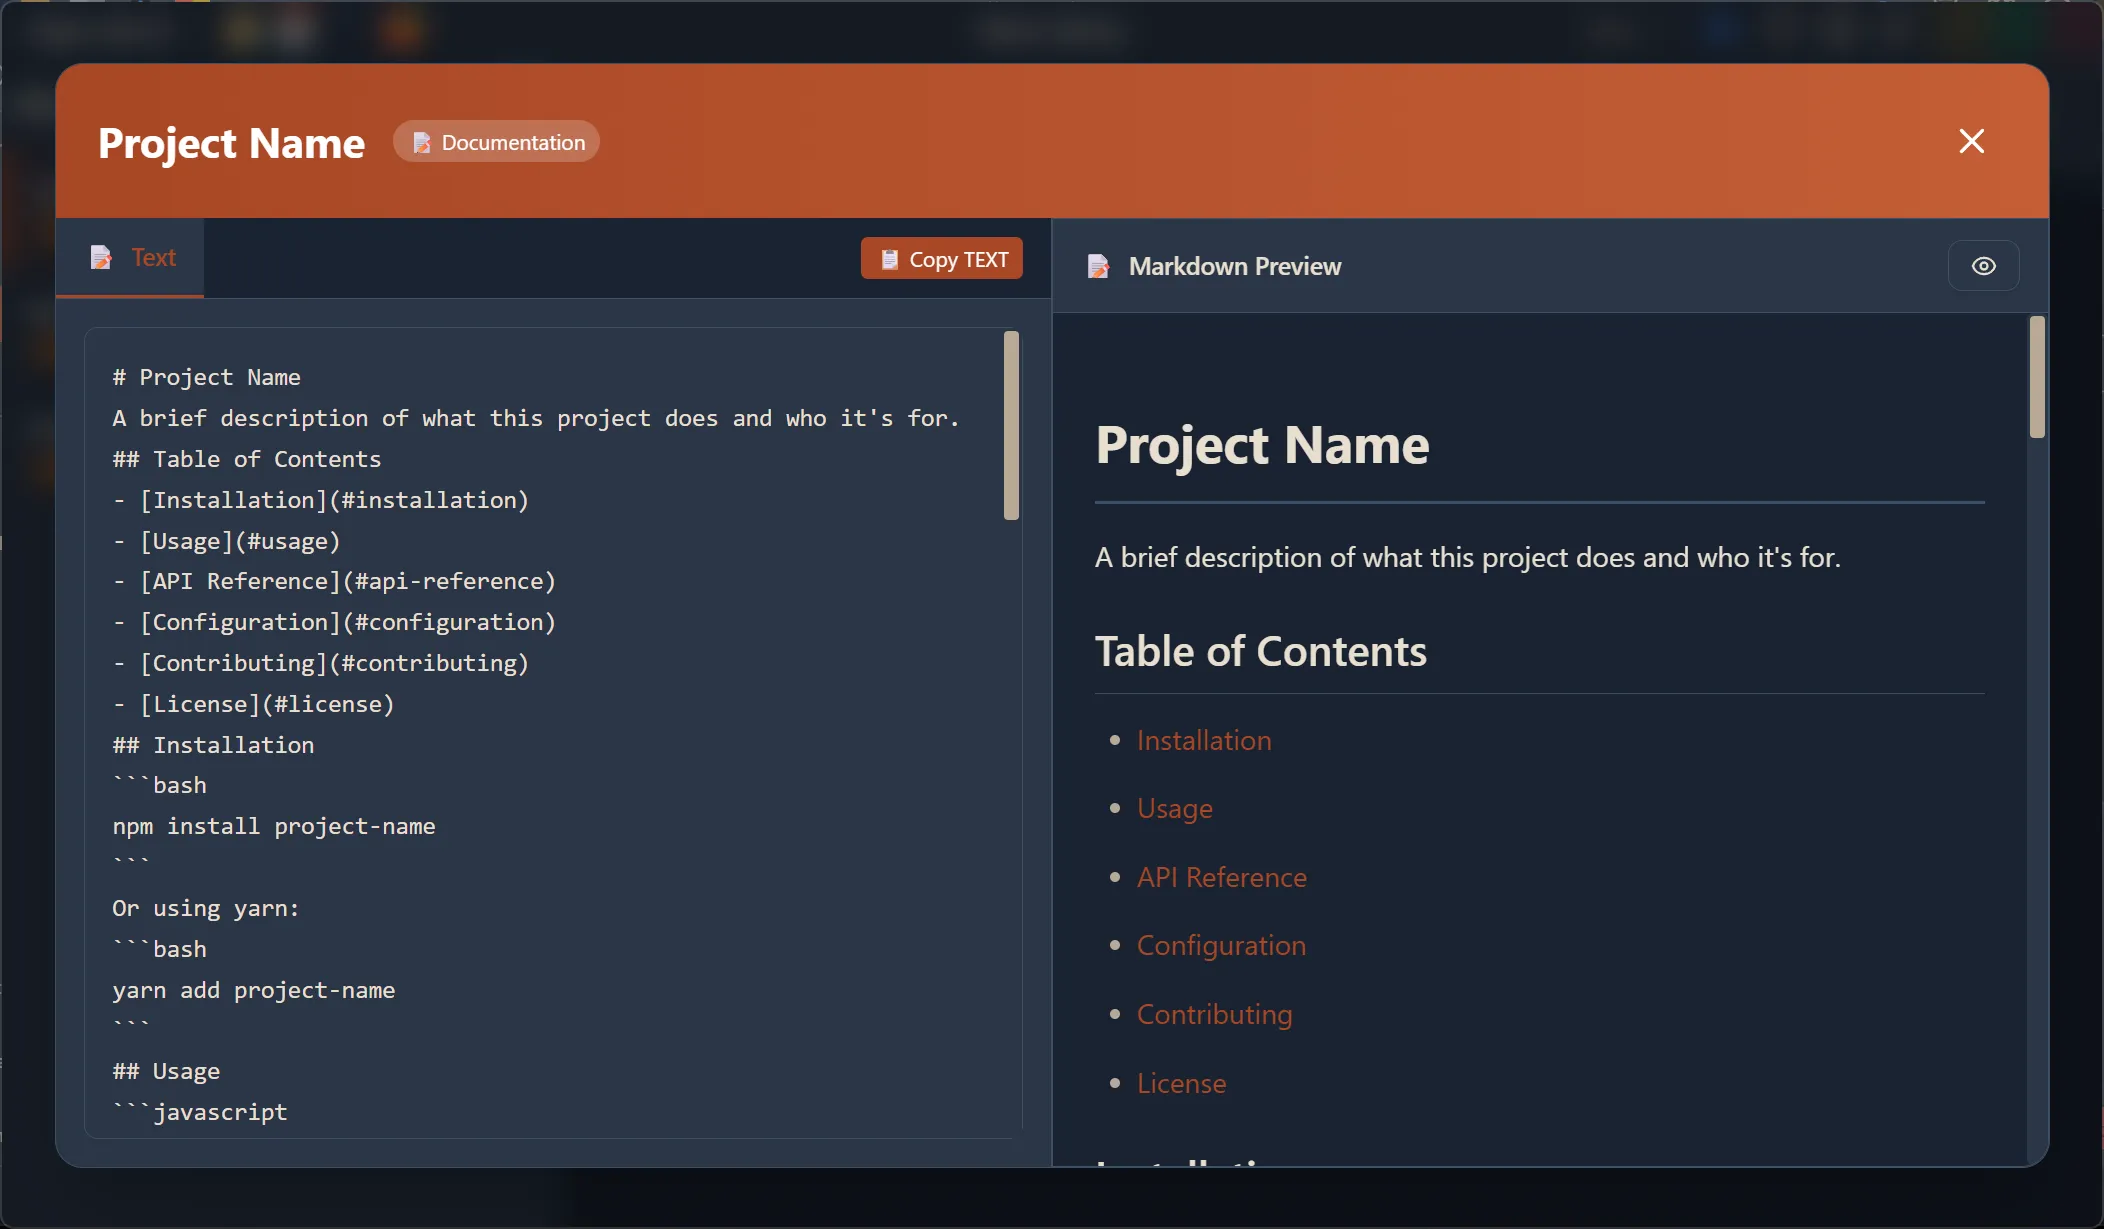Click the '## Usage' source line
The image size is (2104, 1229).
click(x=166, y=1071)
